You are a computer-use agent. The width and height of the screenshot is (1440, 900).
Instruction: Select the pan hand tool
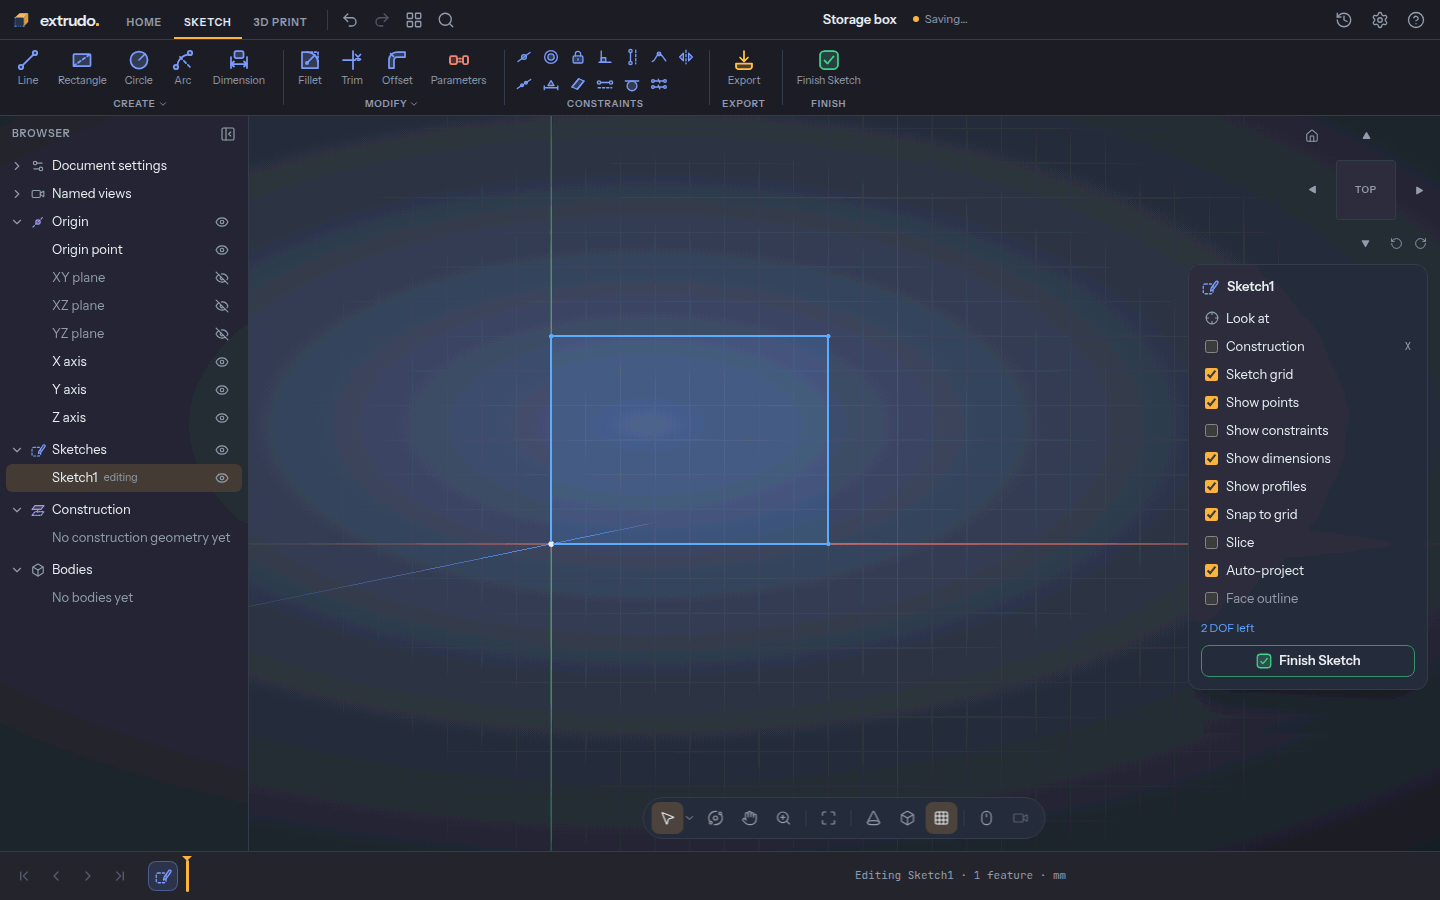tap(750, 818)
